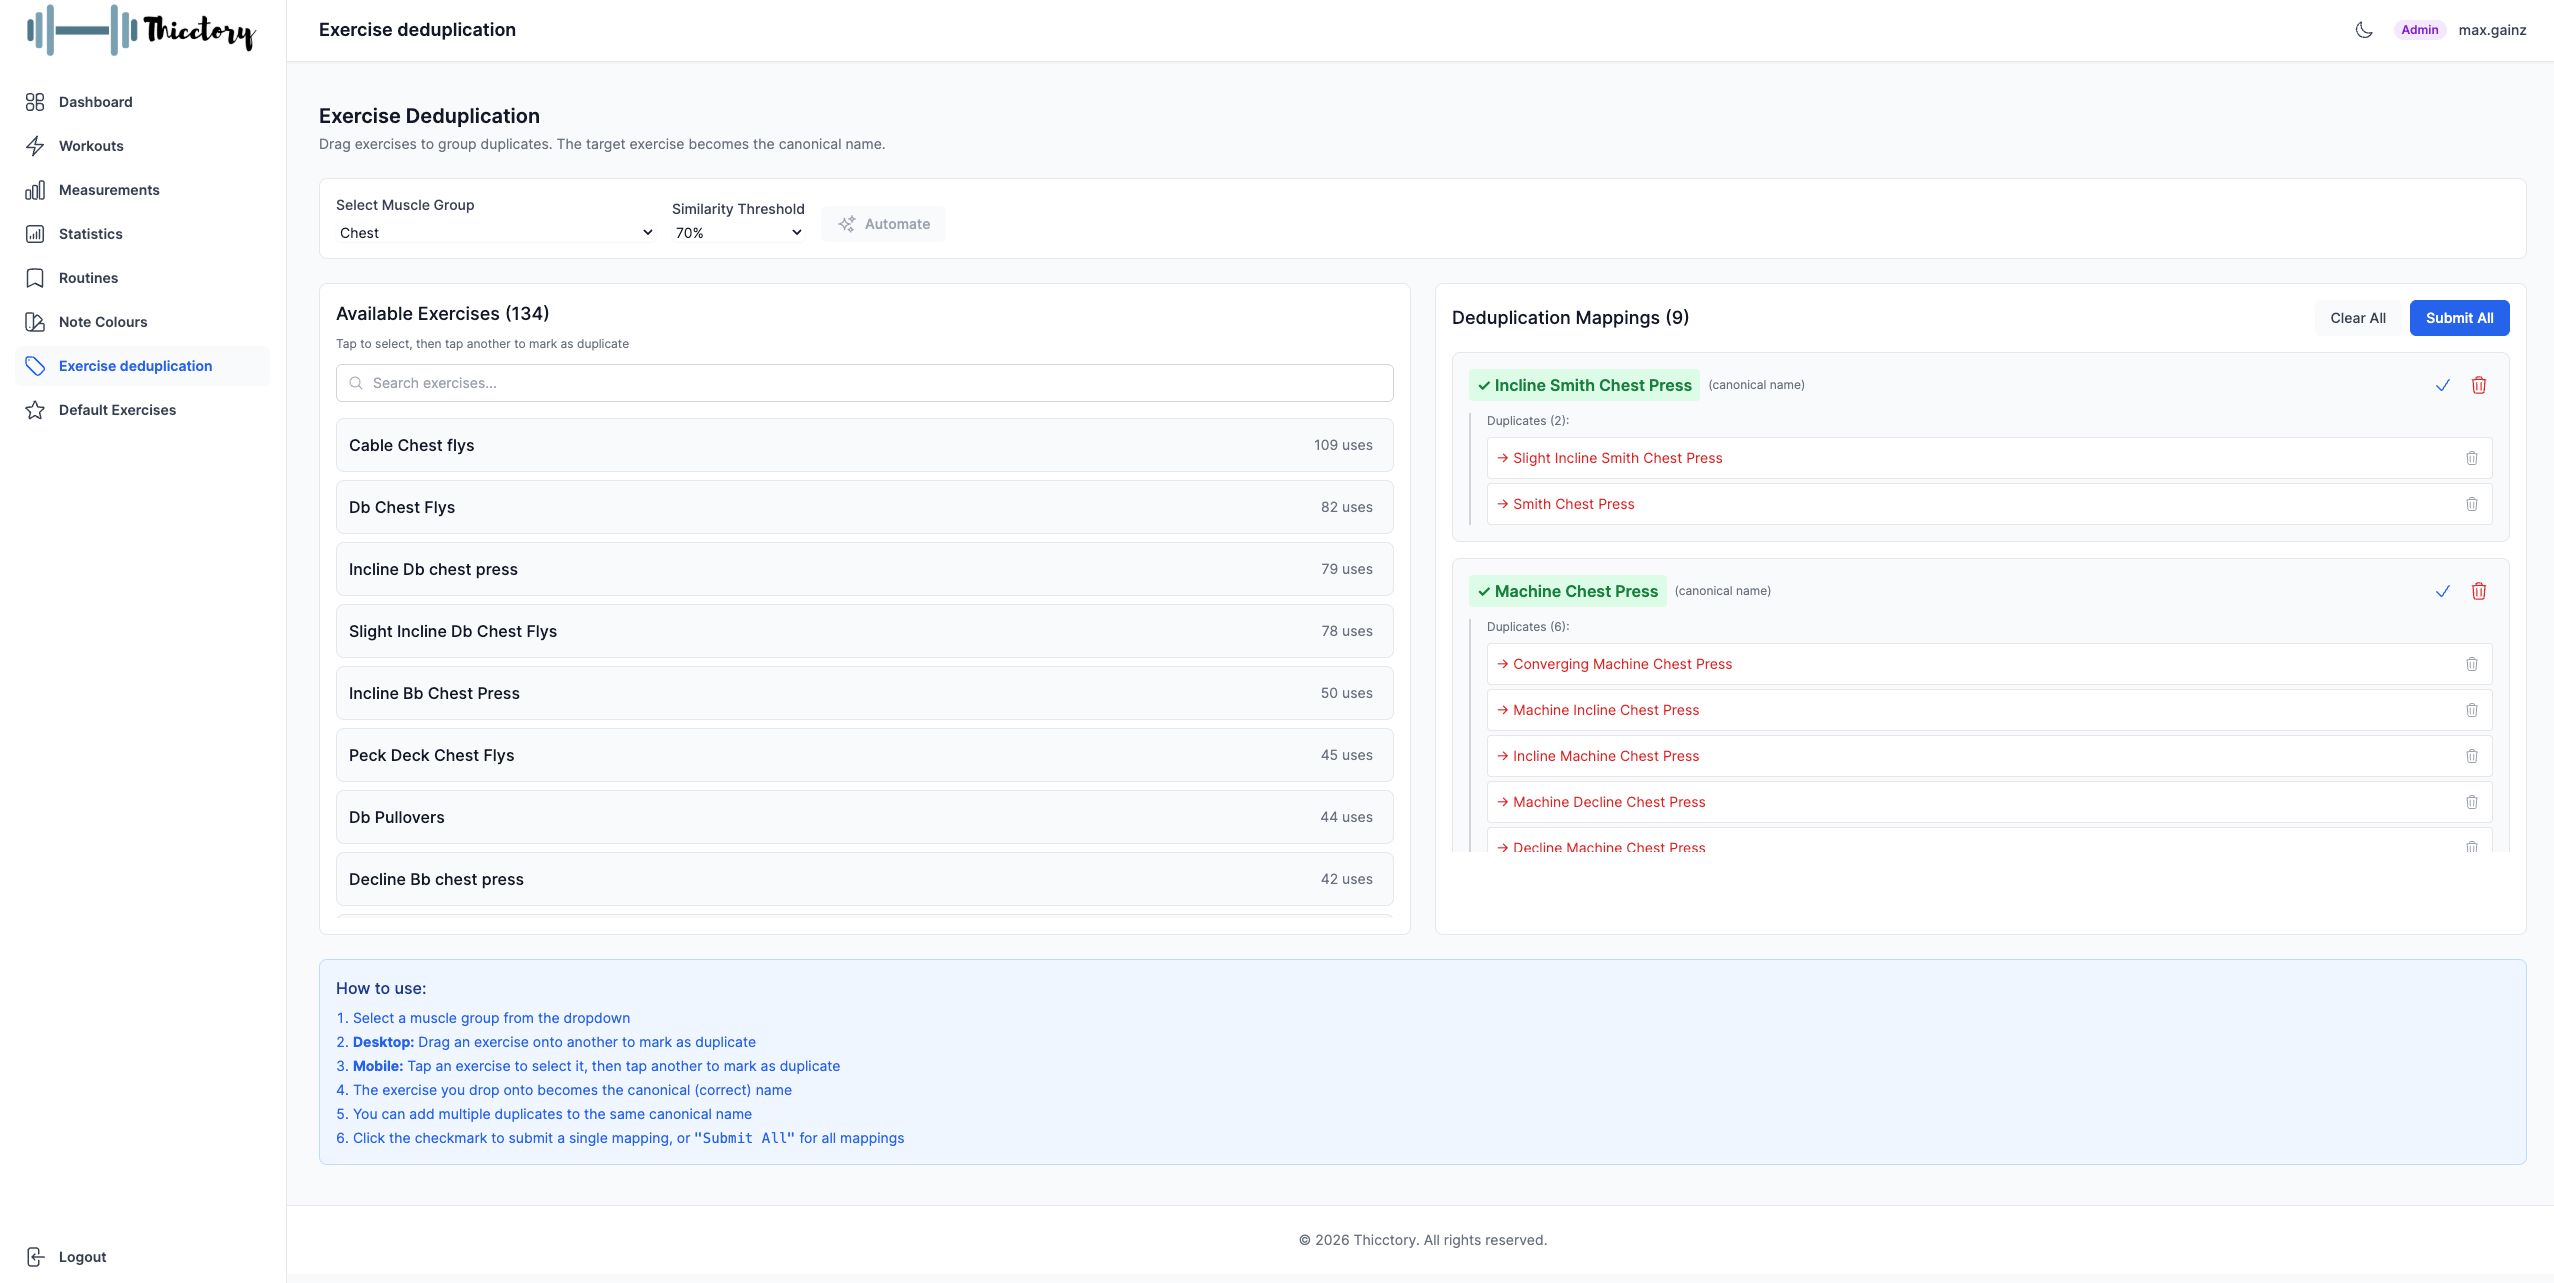Open the Select Muscle Group dropdown
2554x1283 pixels.
[494, 232]
